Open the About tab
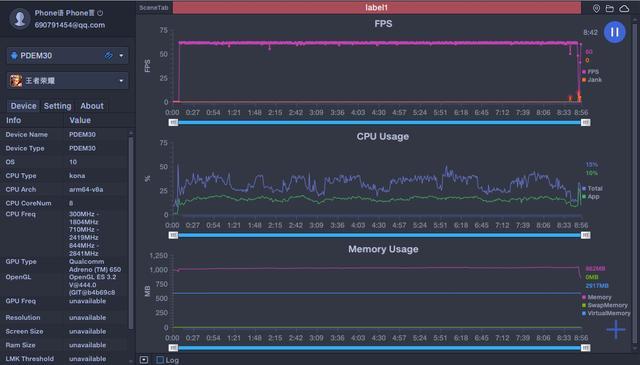This screenshot has width=640, height=365. (92, 106)
